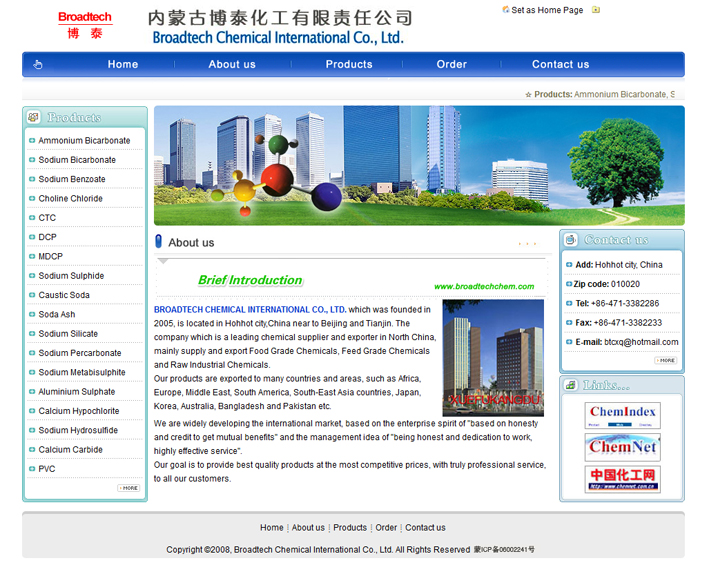Click the Broadtech logo in header
This screenshot has width=709, height=565.
click(84, 25)
